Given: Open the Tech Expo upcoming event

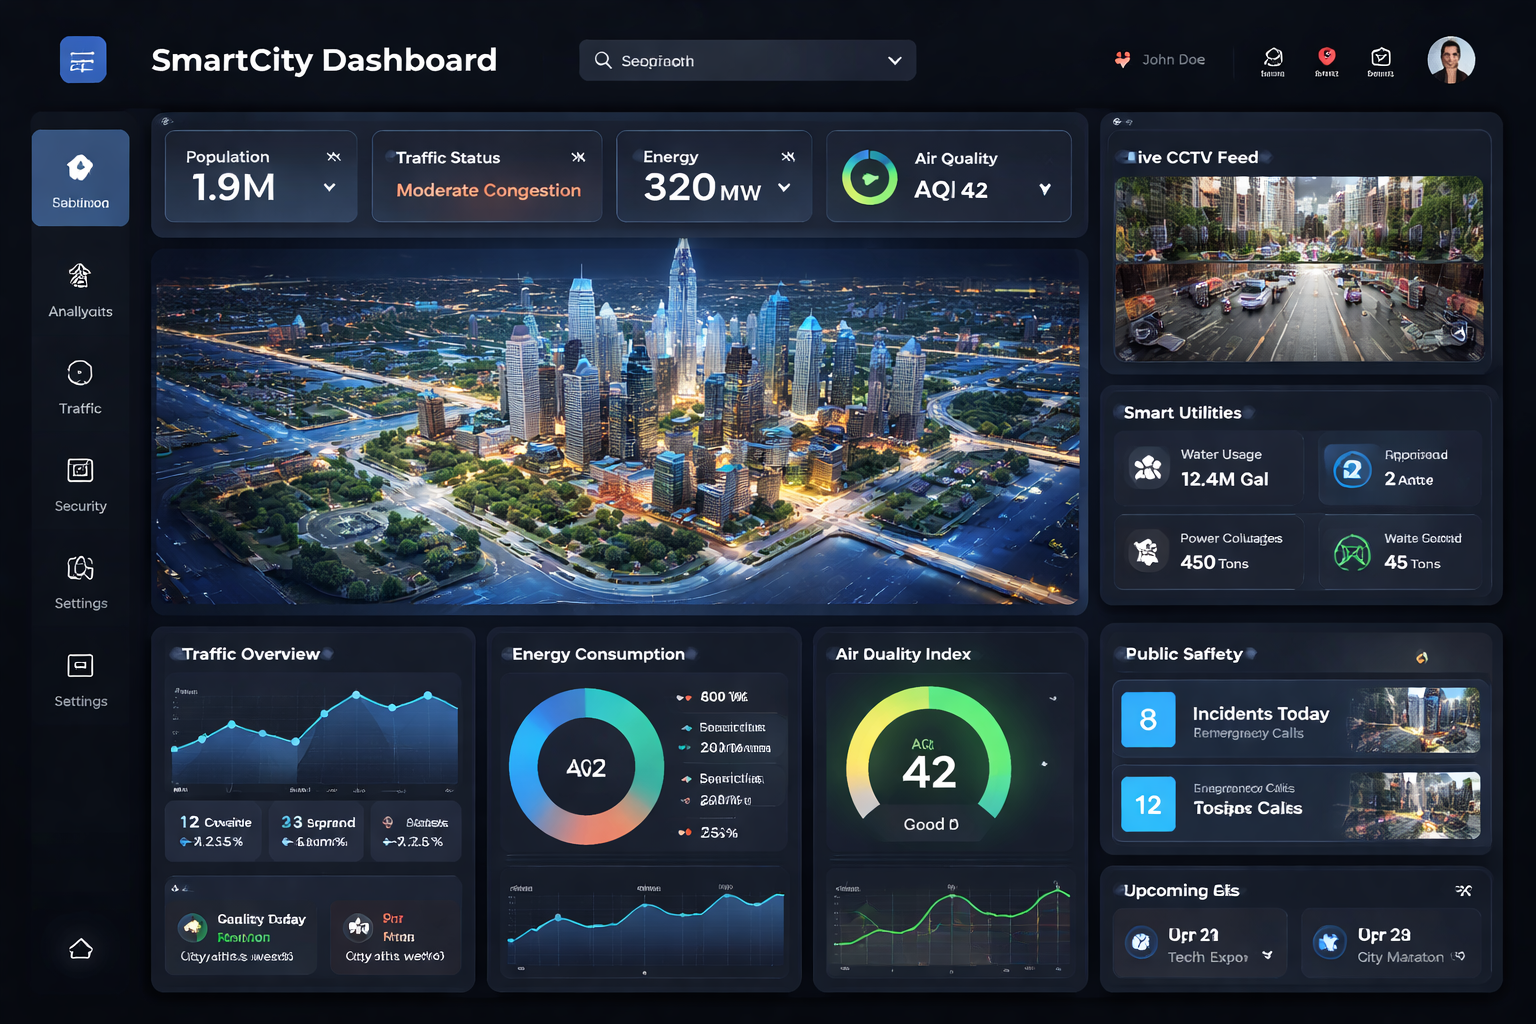Looking at the screenshot, I should [x=1199, y=943].
